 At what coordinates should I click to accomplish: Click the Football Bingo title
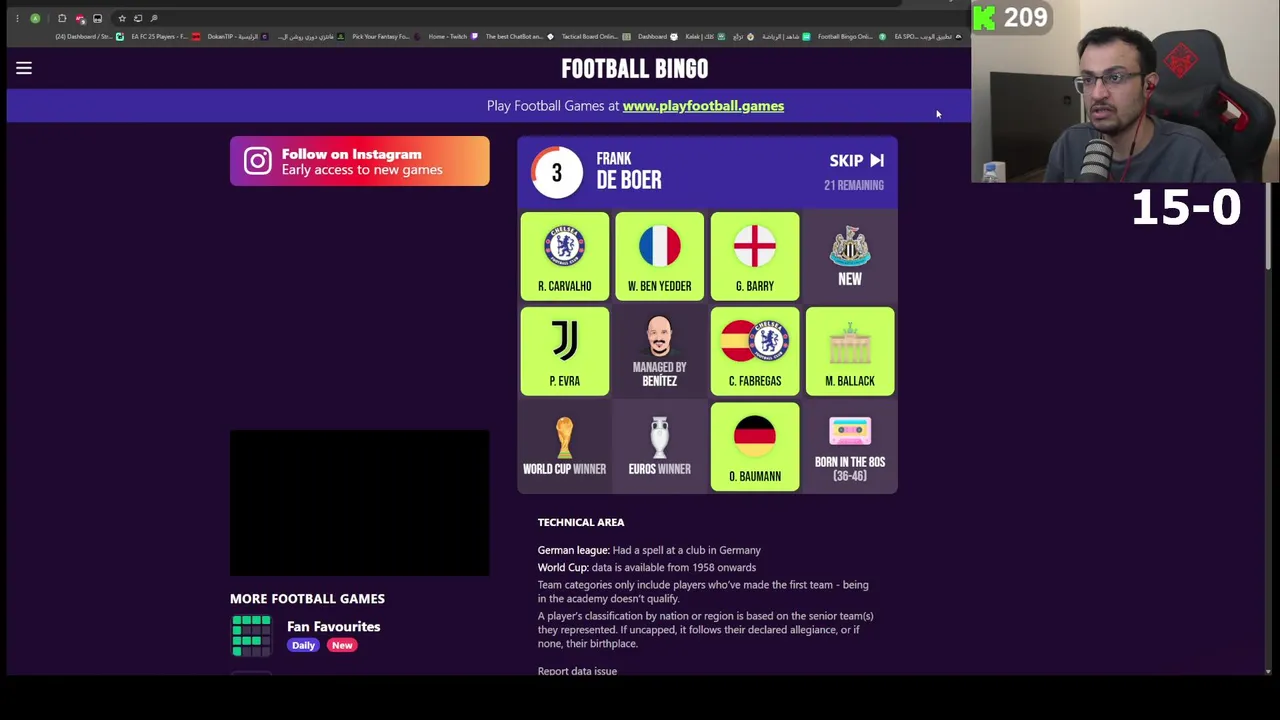click(x=635, y=68)
